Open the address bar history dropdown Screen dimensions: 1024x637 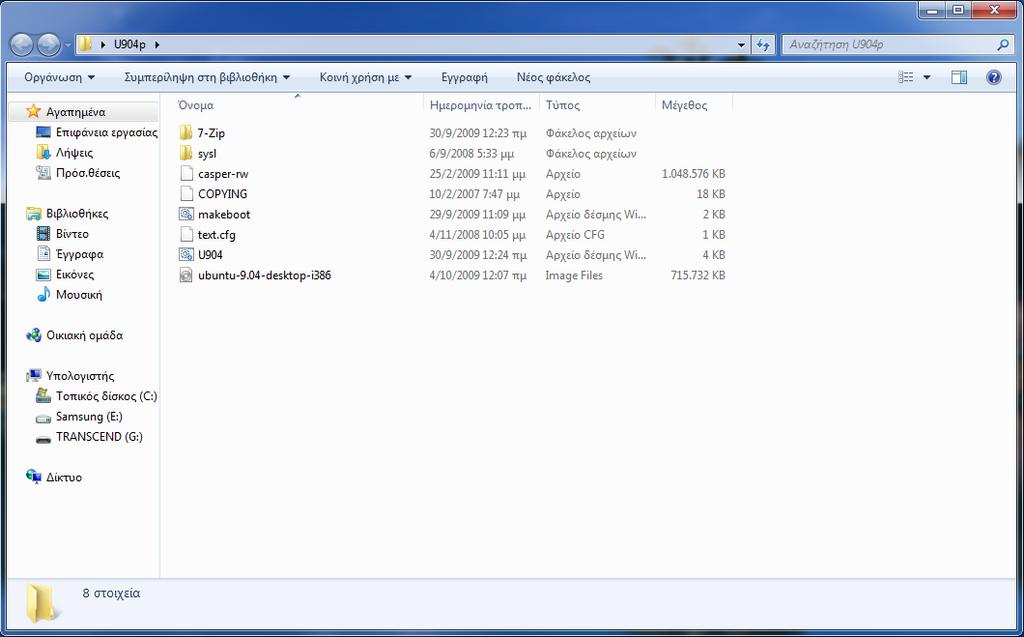pos(741,45)
